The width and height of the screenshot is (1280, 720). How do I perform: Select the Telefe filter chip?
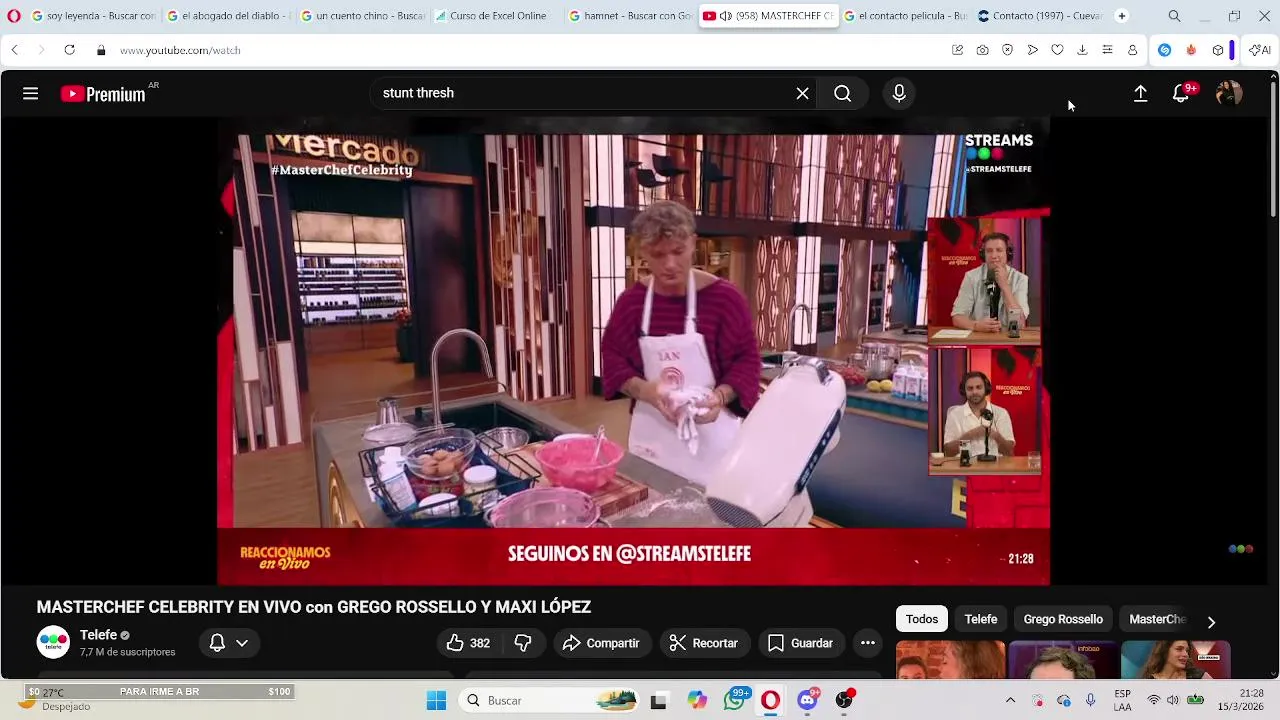pyautogui.click(x=980, y=619)
